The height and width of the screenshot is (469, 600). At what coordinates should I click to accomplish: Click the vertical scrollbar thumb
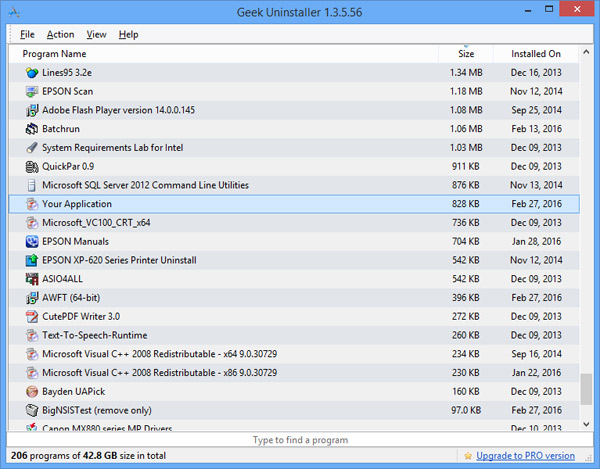(x=586, y=388)
